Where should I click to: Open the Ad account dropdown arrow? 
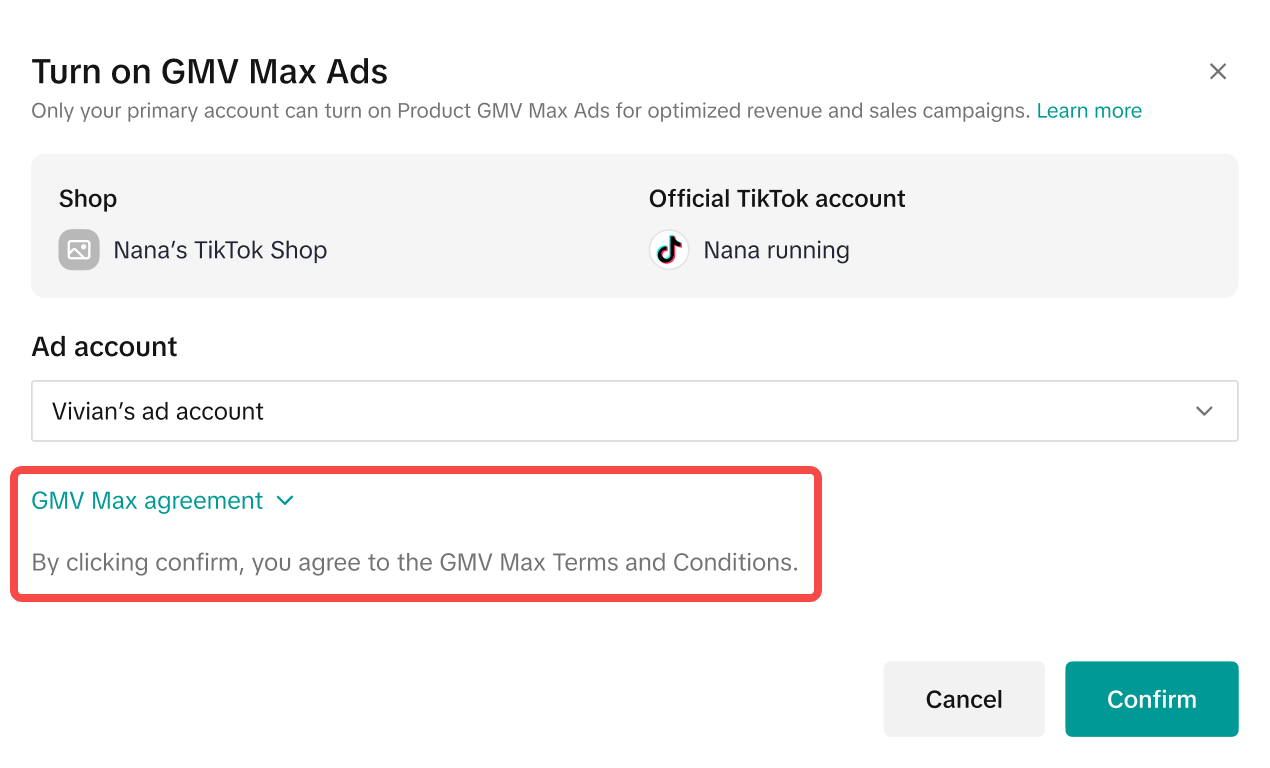1204,411
